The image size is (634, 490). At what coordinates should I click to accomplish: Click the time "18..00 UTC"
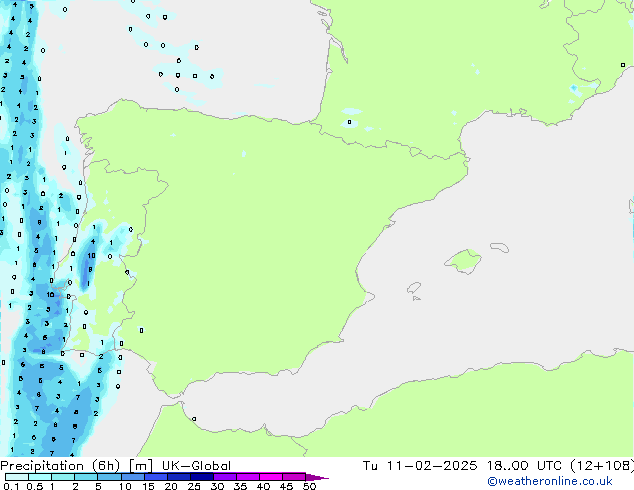pyautogui.click(x=524, y=466)
